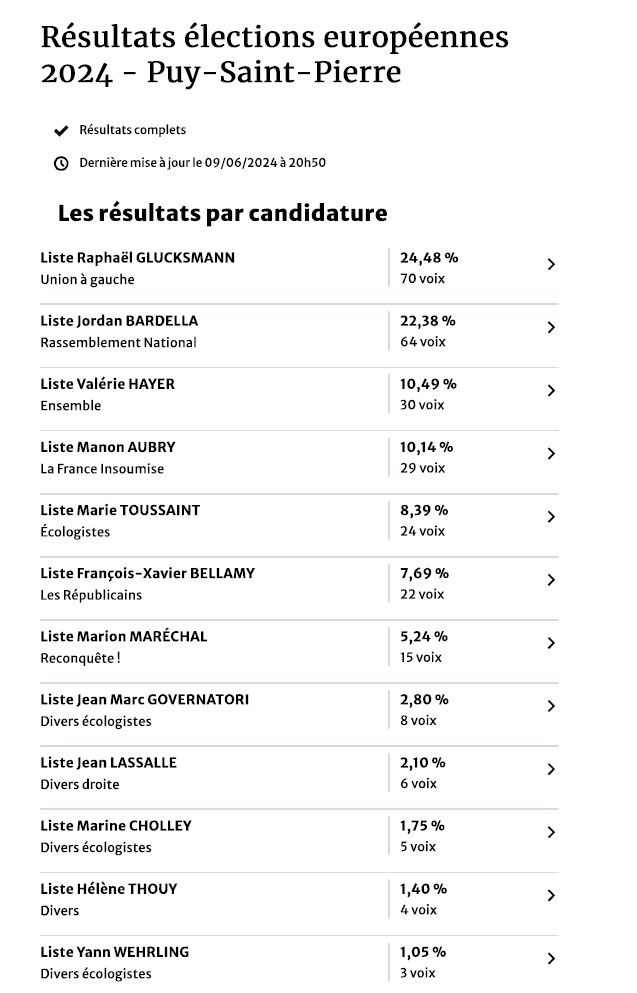Image resolution: width=637 pixels, height=993 pixels.
Task: Open Yann WEHRLING details chevron
Action: point(551,958)
